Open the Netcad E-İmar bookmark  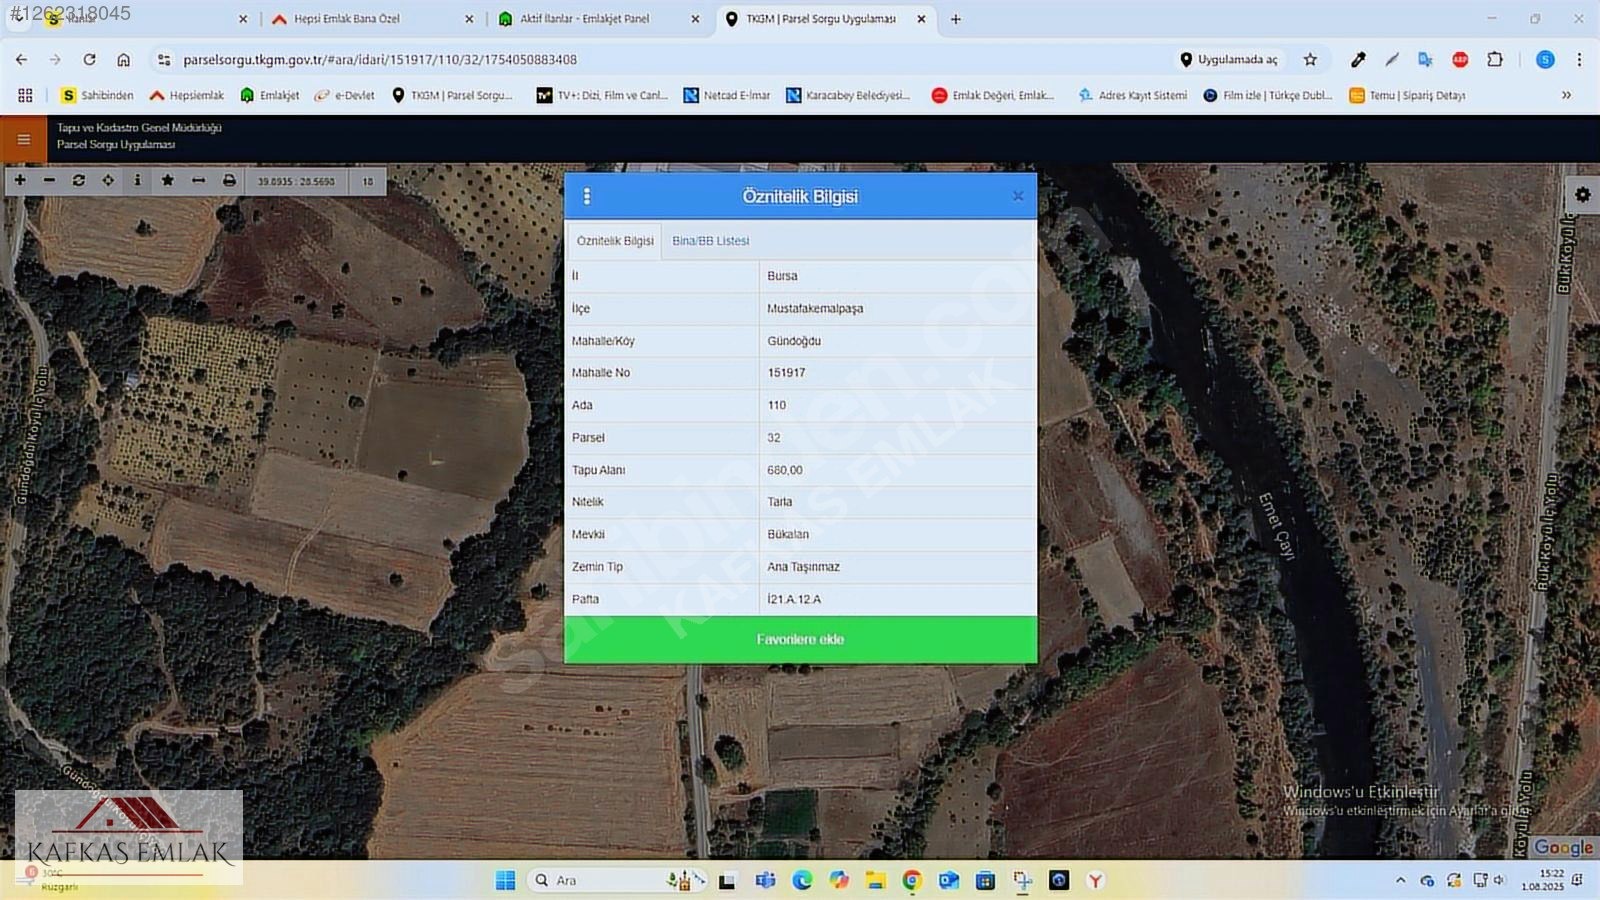click(x=727, y=95)
